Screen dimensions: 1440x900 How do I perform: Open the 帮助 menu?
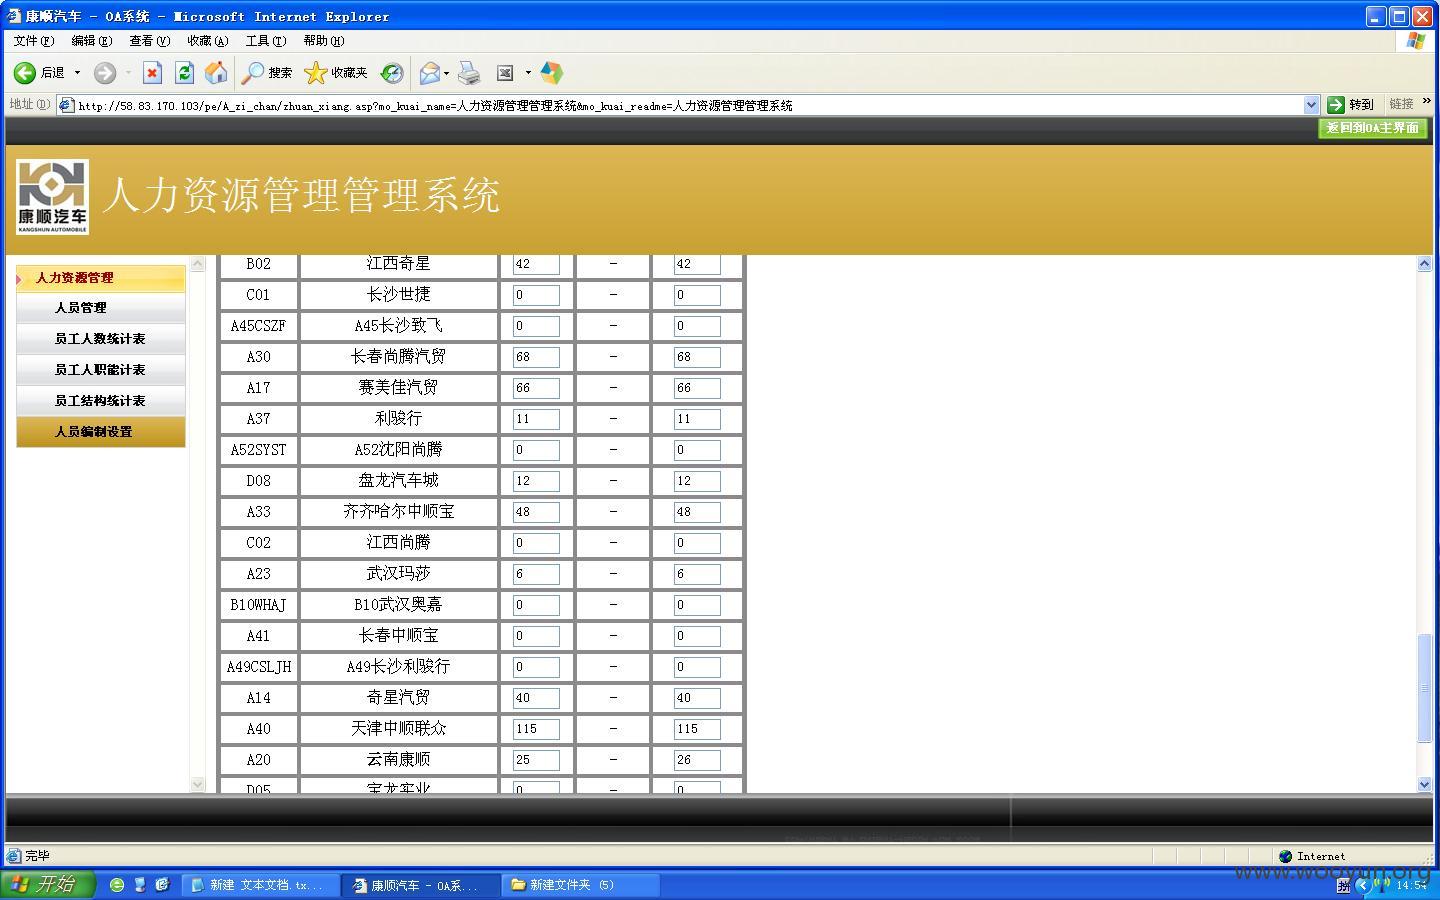coord(323,41)
